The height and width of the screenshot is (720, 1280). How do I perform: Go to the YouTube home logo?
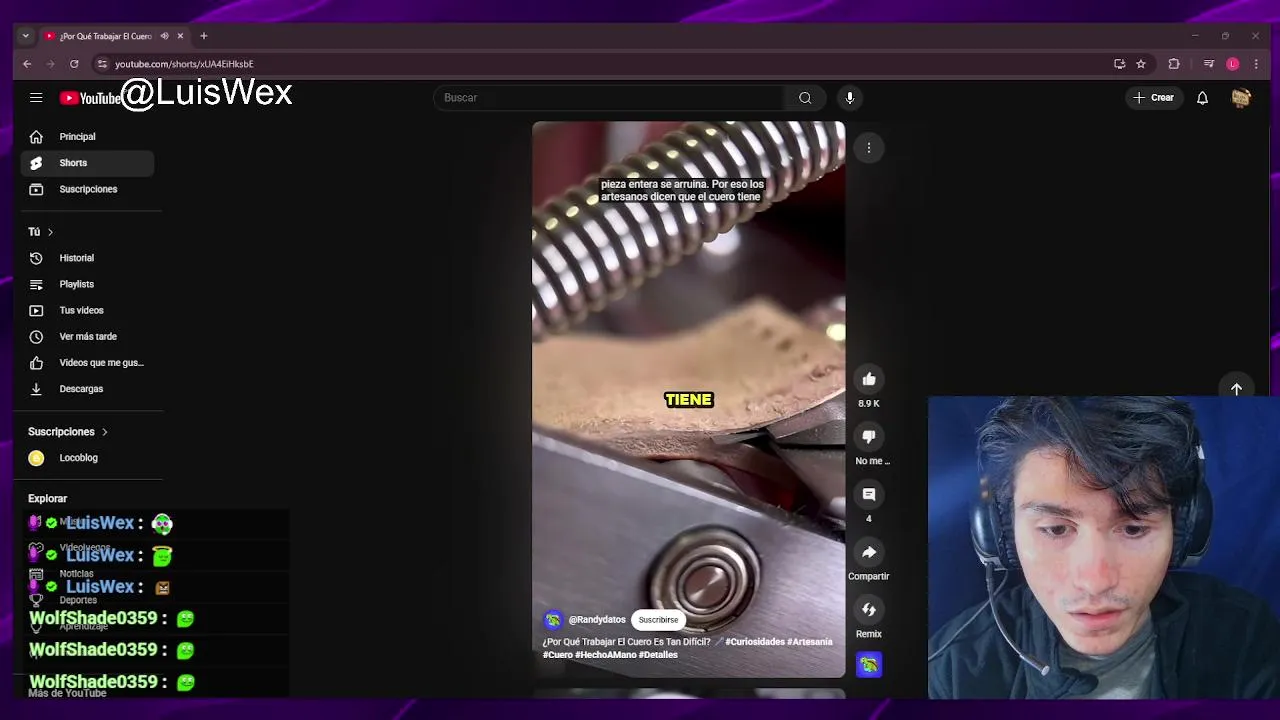pyautogui.click(x=90, y=98)
